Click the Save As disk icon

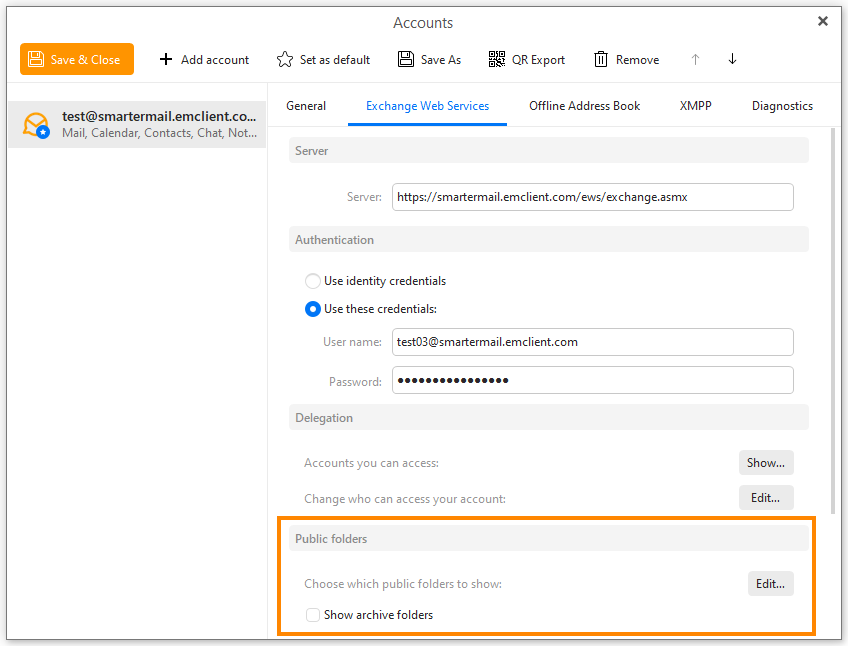click(406, 59)
